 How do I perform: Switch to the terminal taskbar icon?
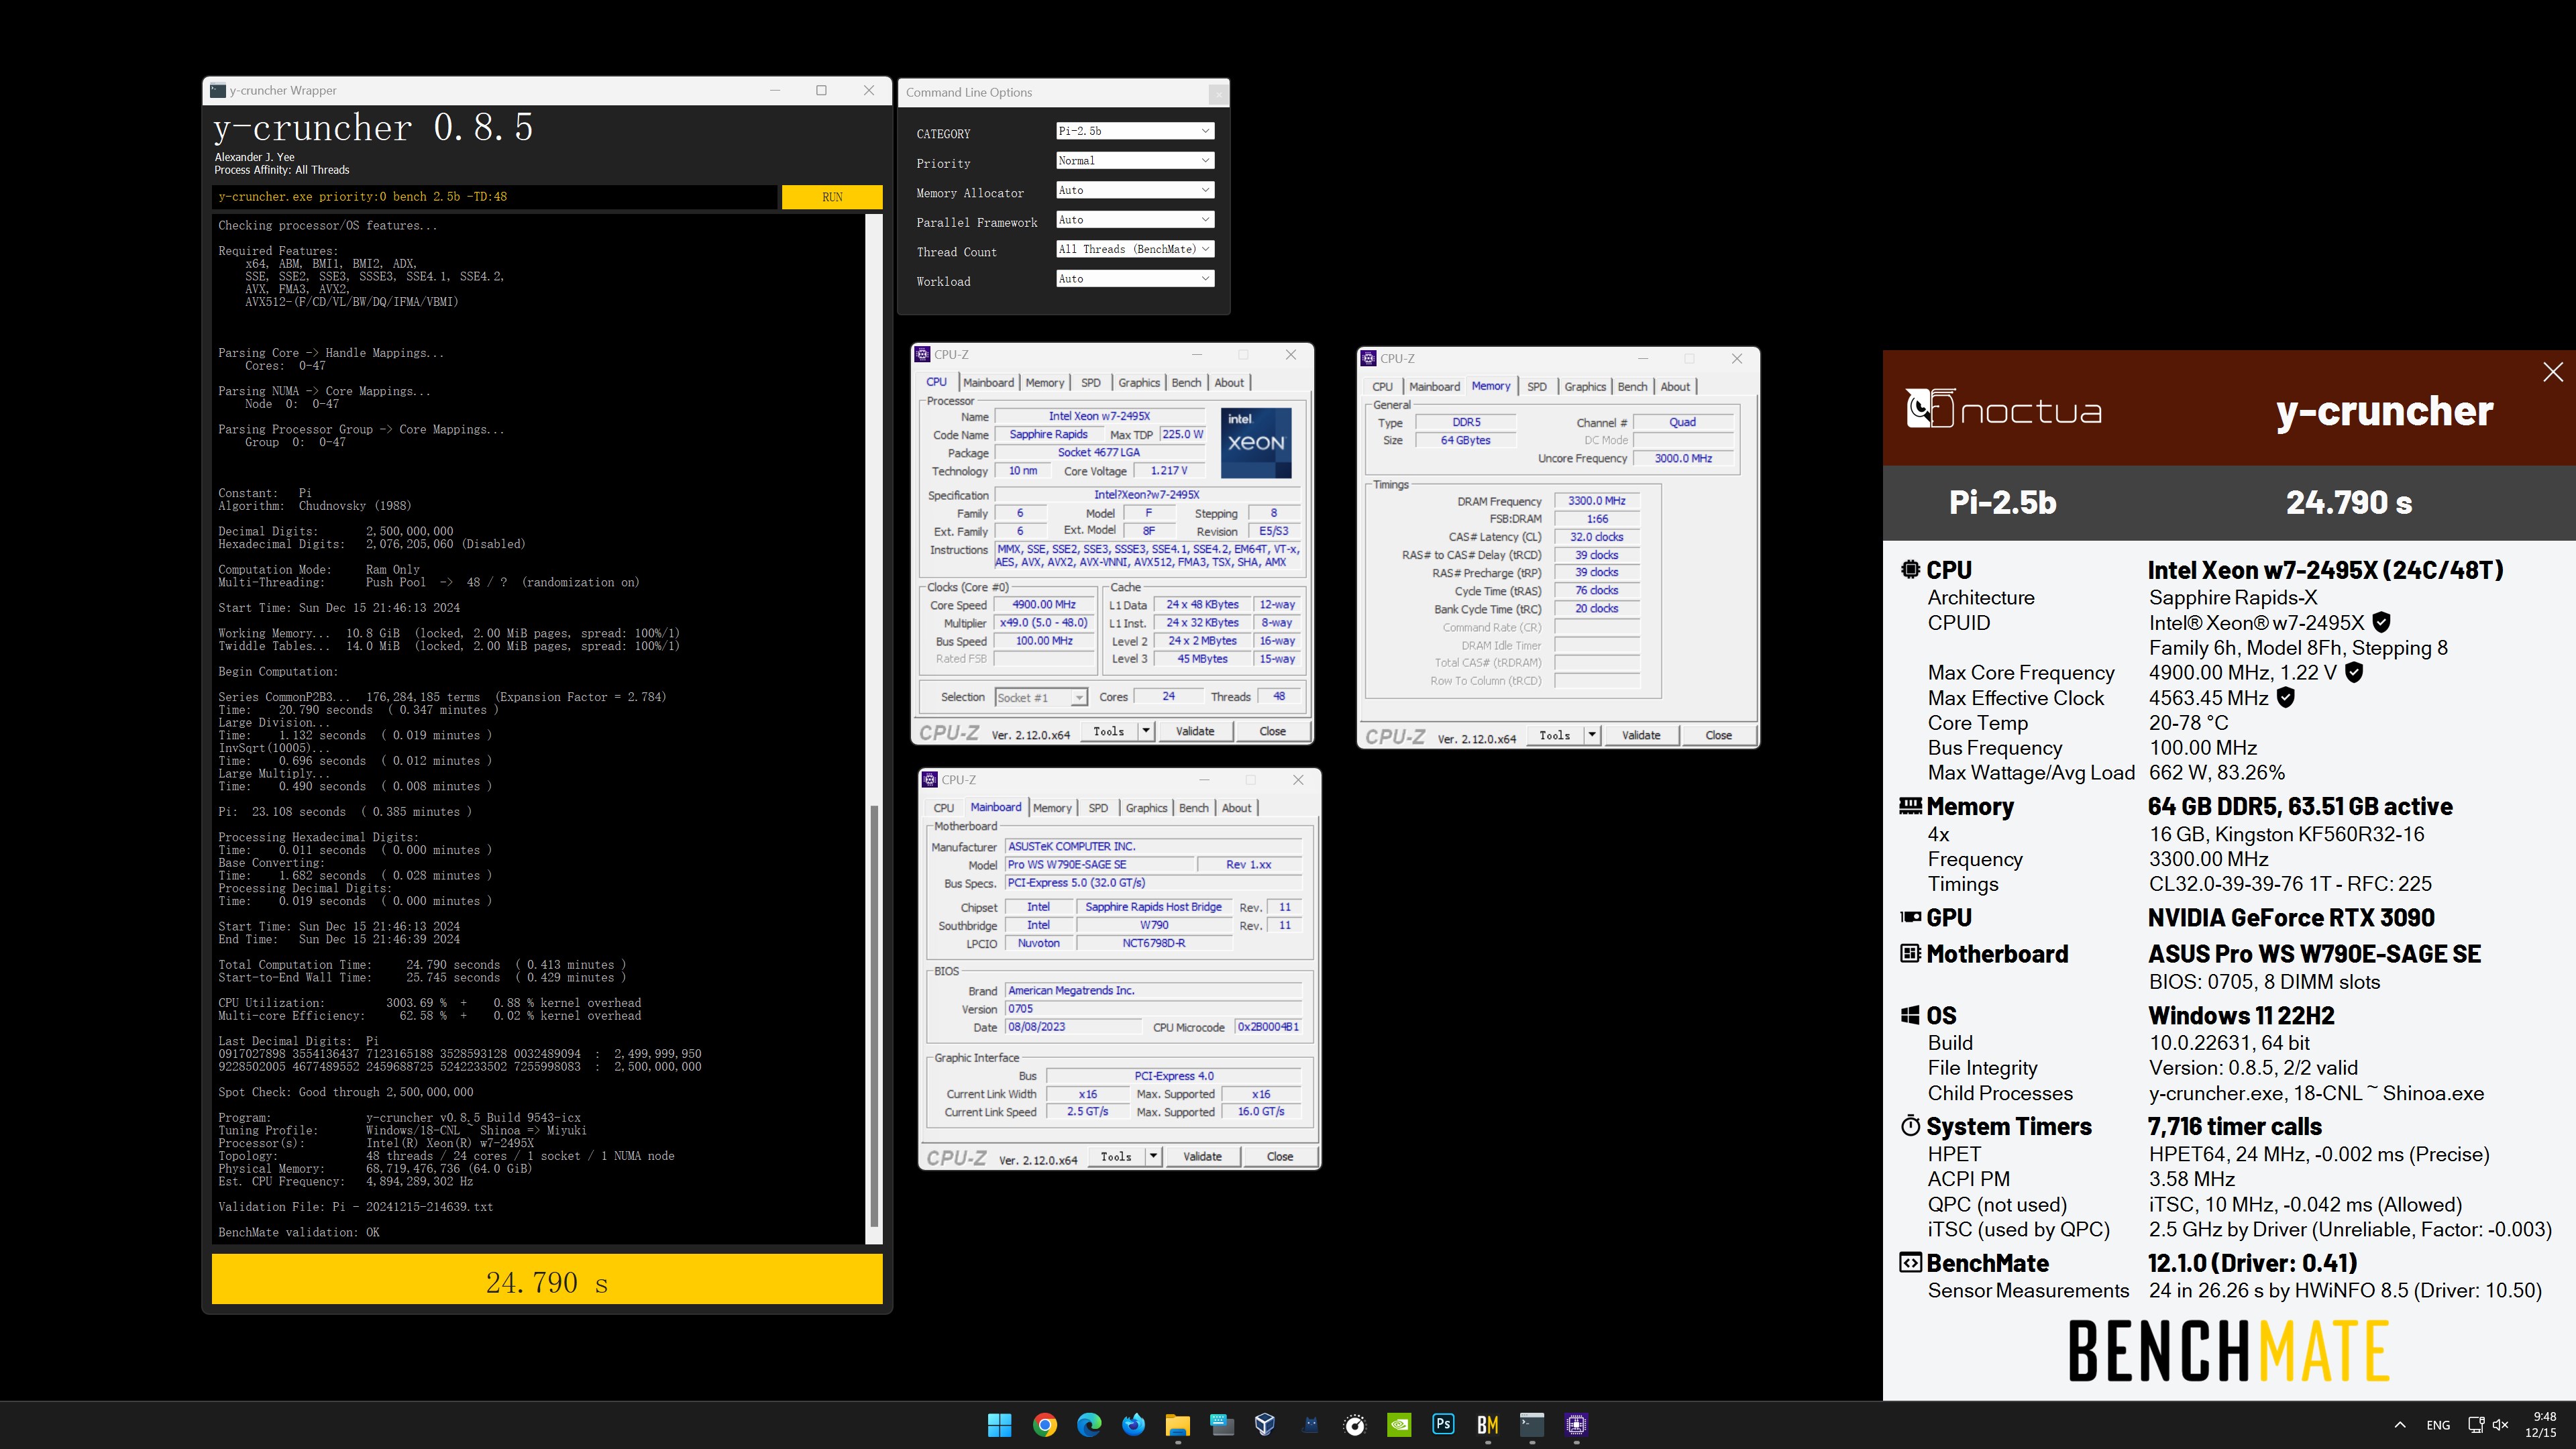pyautogui.click(x=1532, y=1425)
